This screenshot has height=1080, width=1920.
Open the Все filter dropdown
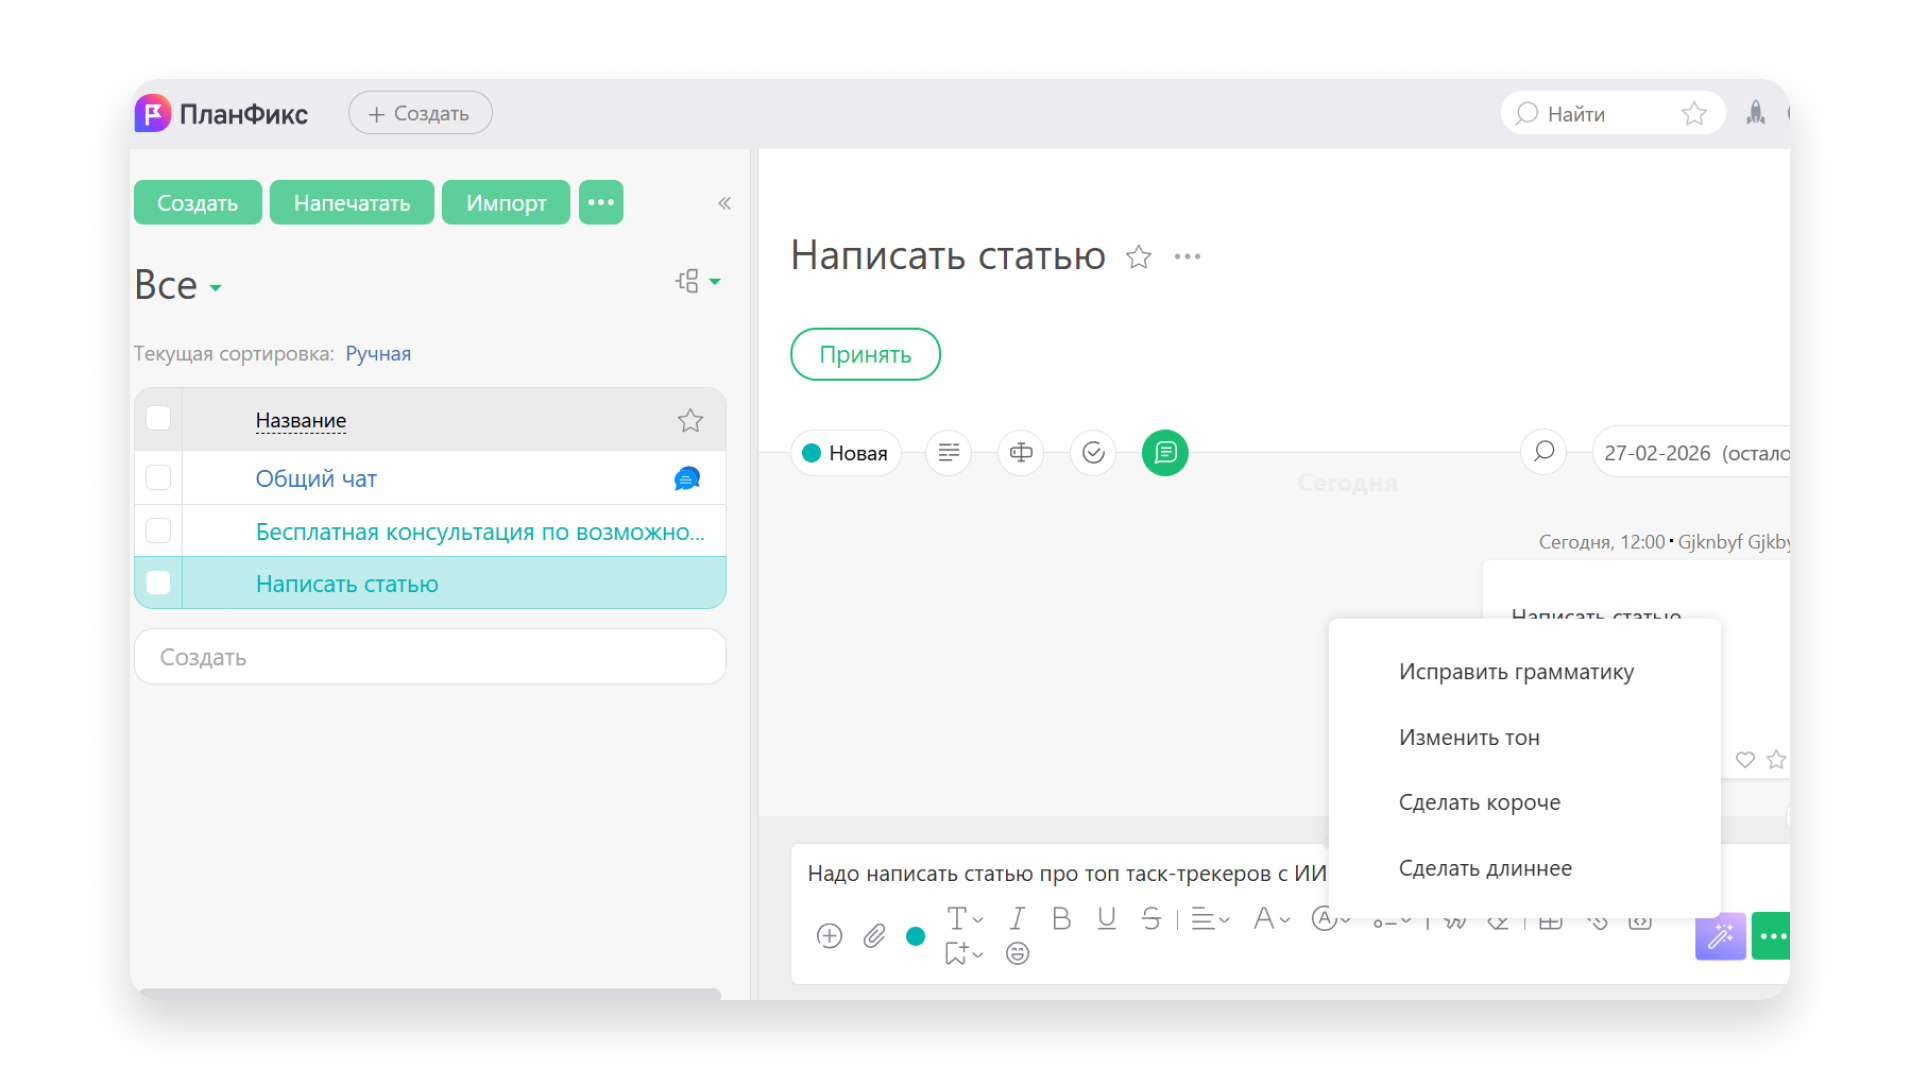point(178,284)
